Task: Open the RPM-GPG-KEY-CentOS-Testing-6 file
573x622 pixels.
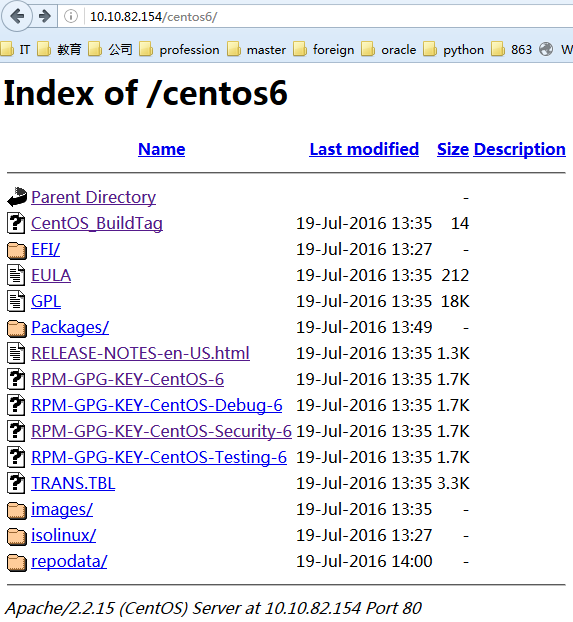Action: coord(159,457)
